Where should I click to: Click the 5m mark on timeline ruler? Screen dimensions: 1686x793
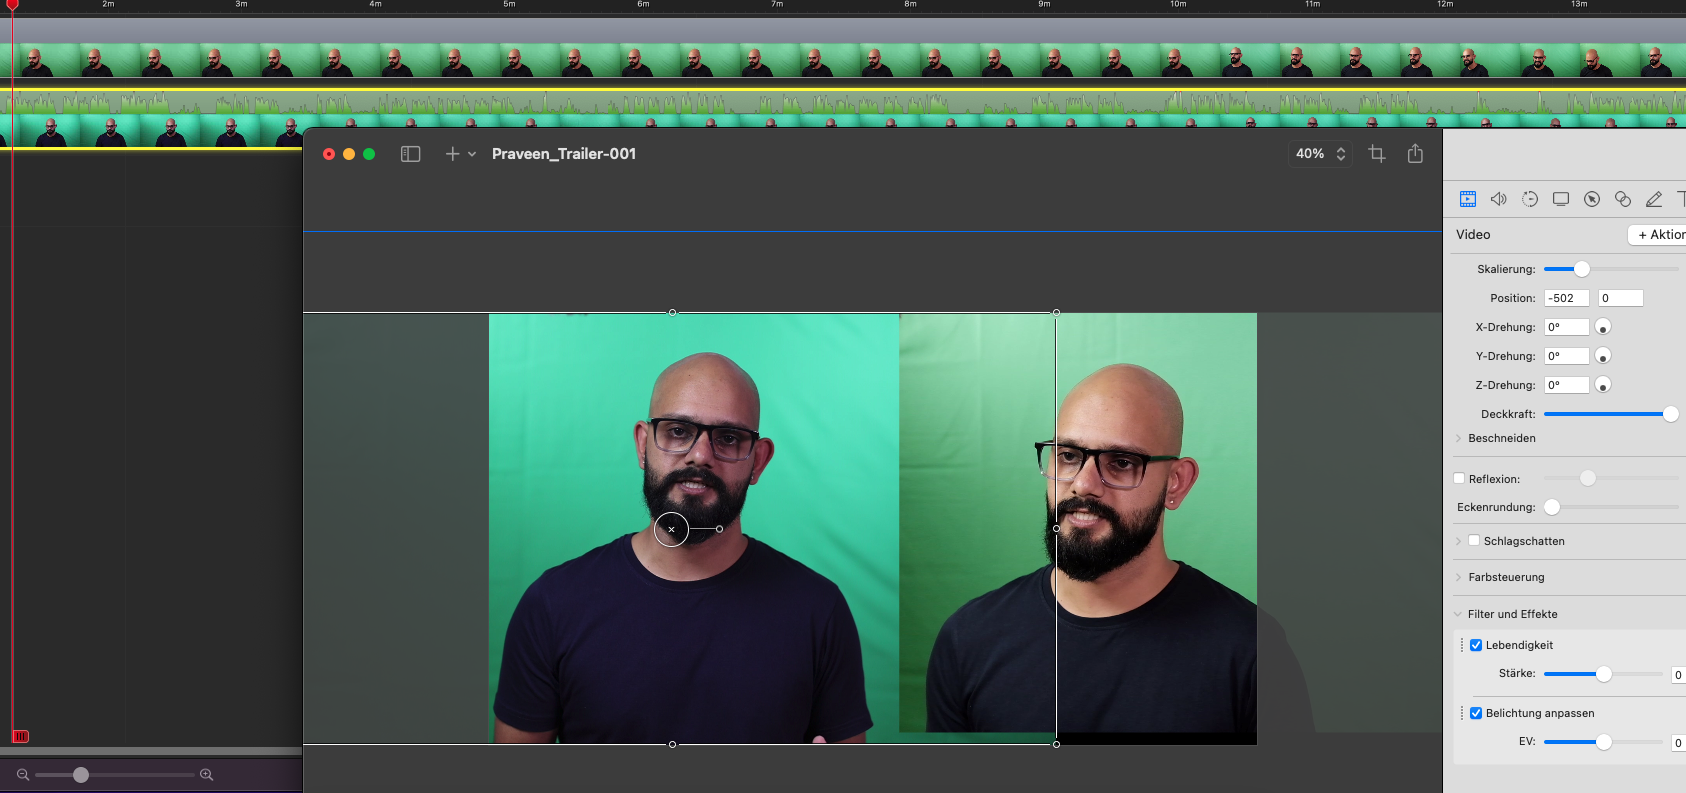[509, 5]
